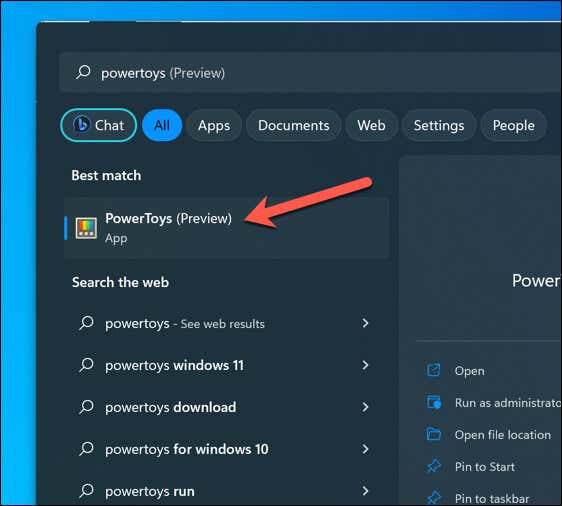Click the Pin to taskbar pin icon
The image size is (562, 506).
434,498
